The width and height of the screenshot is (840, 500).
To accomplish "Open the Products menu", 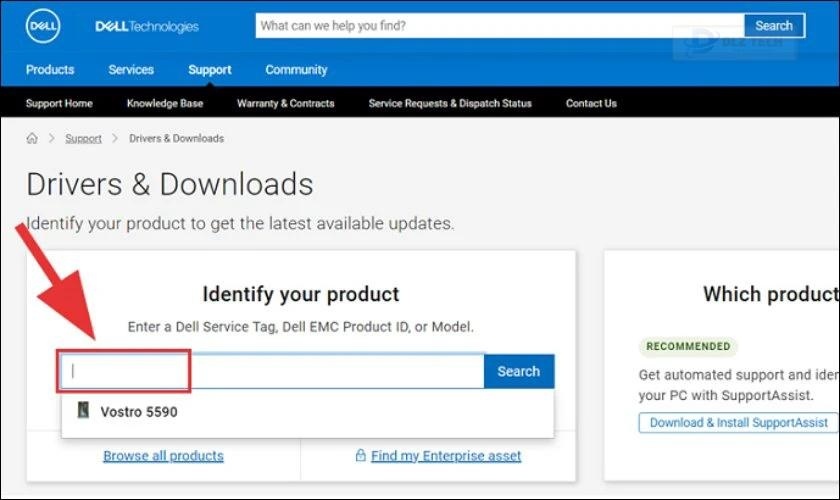I will click(50, 70).
